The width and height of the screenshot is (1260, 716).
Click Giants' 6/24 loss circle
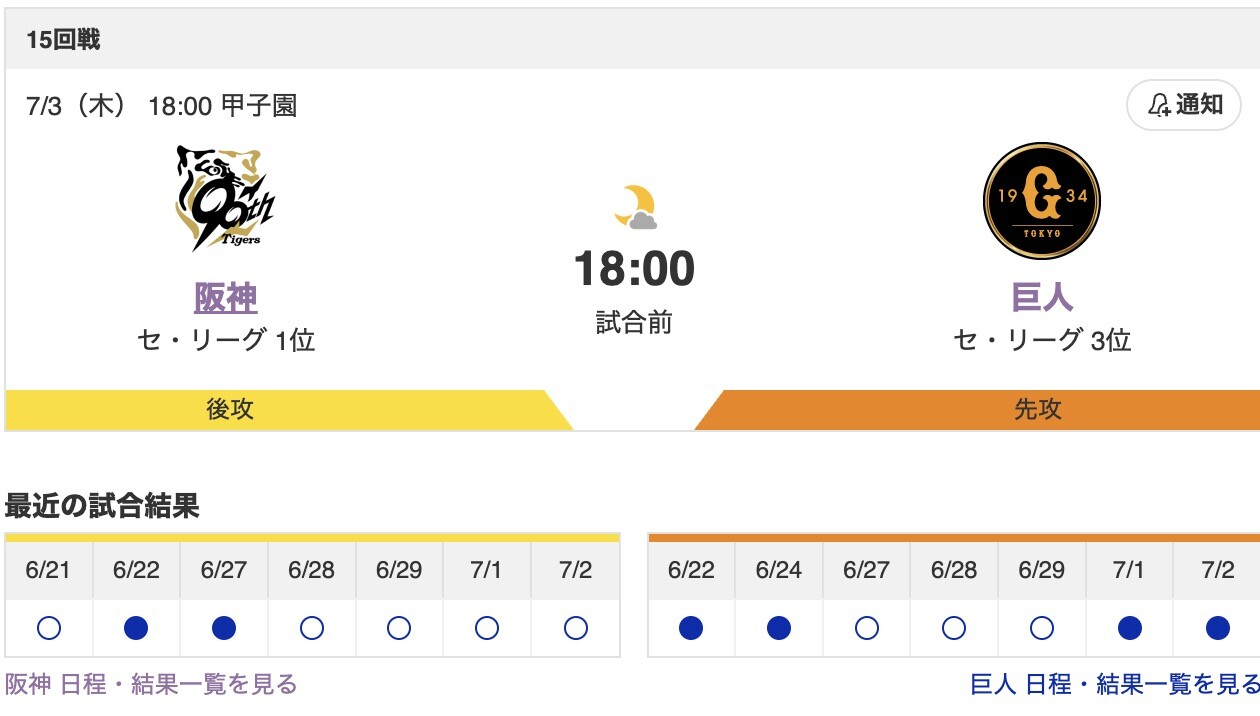point(779,628)
